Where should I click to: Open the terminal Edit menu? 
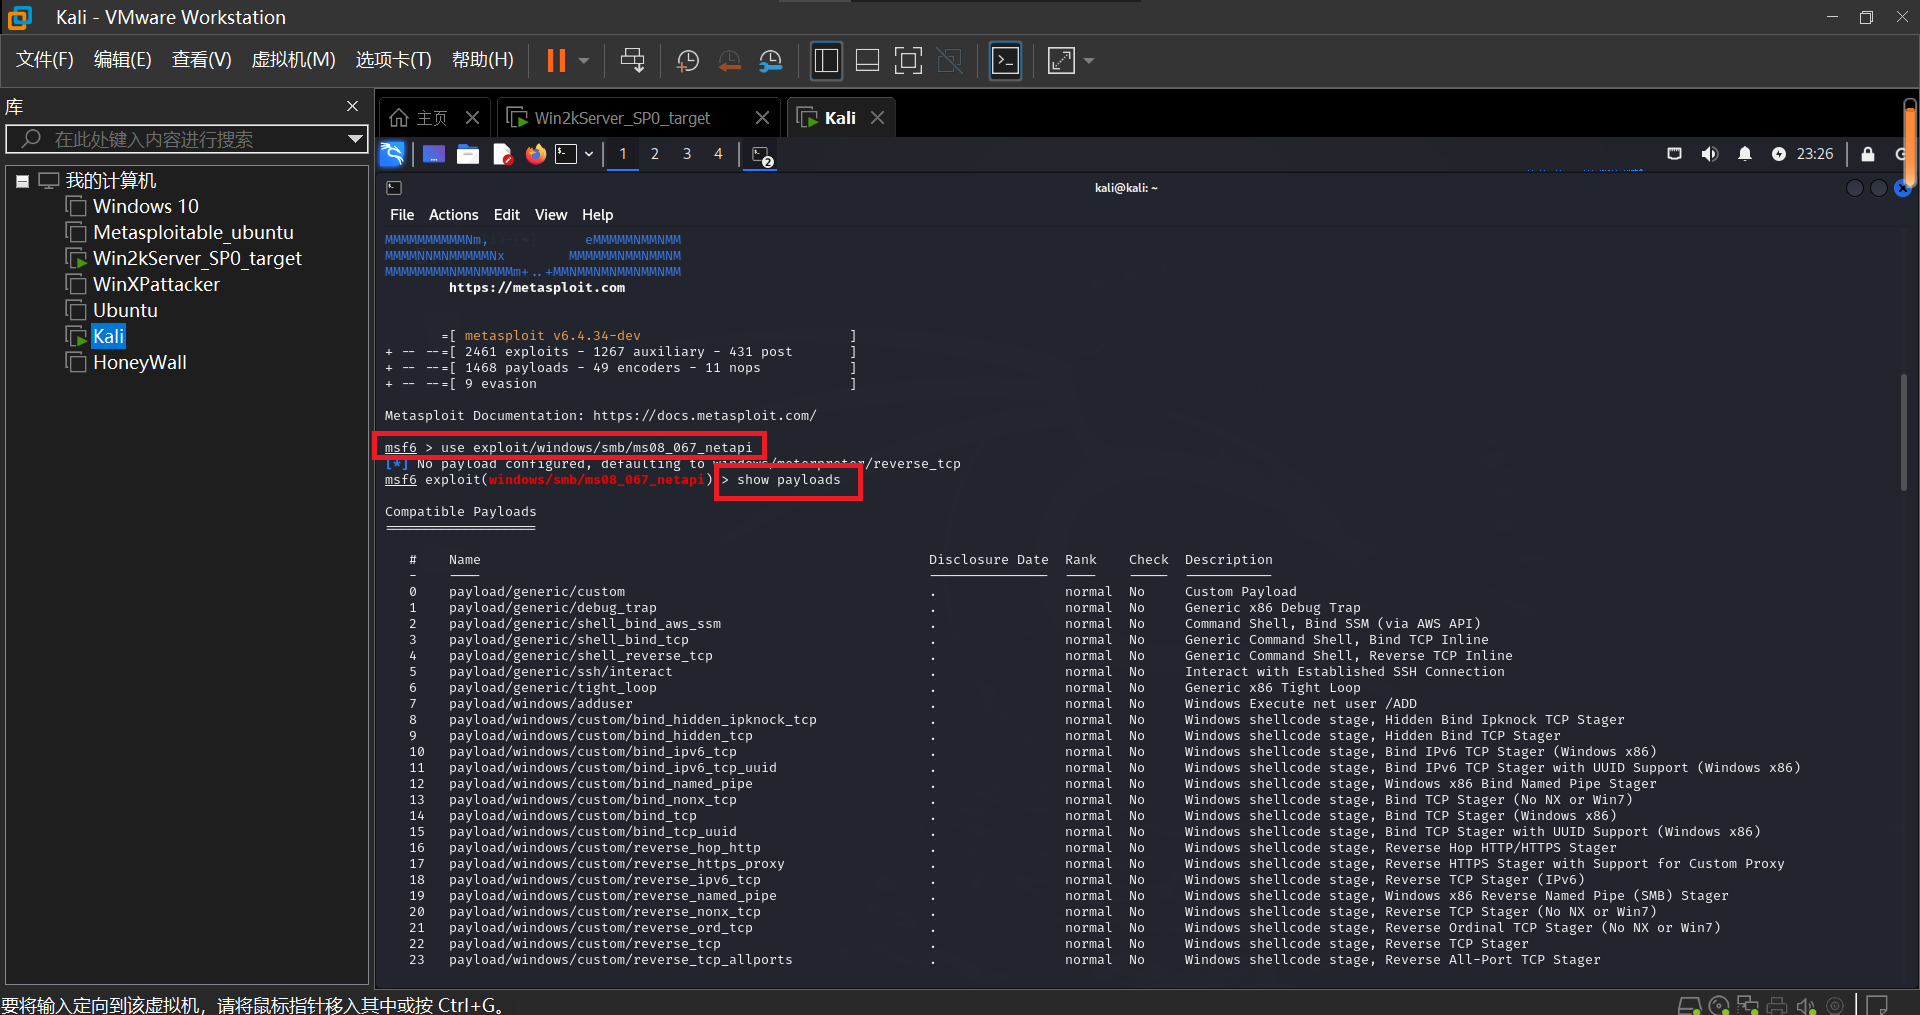(x=507, y=215)
